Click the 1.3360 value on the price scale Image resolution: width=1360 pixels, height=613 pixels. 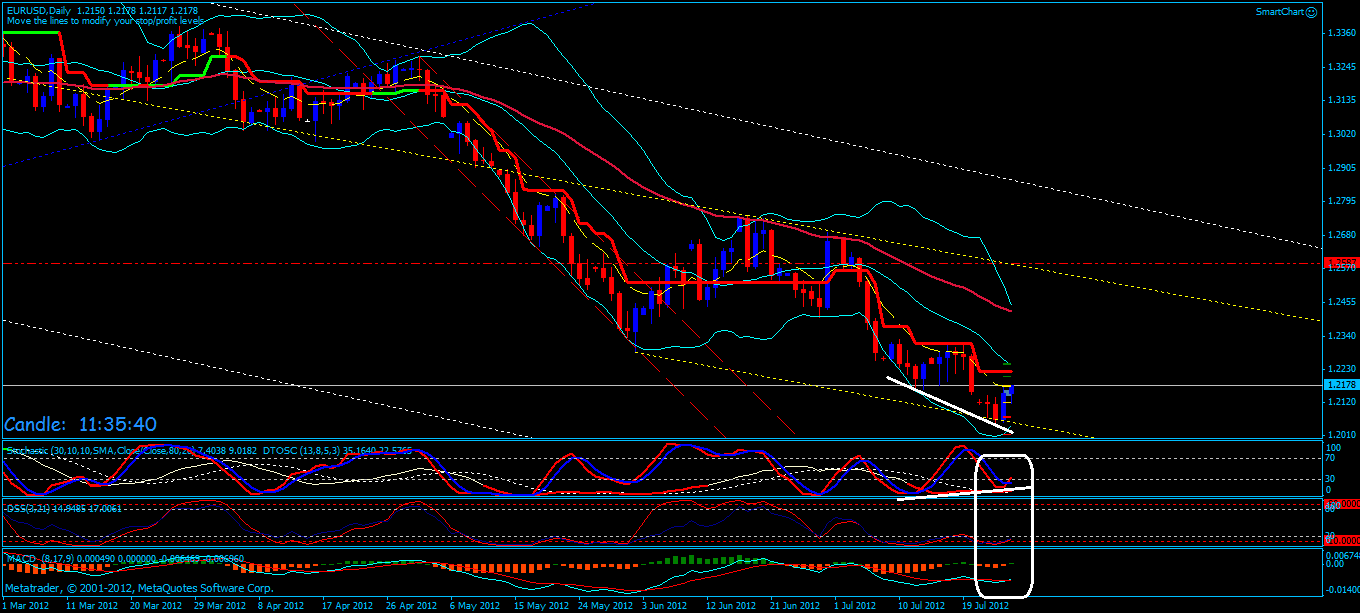click(1342, 32)
